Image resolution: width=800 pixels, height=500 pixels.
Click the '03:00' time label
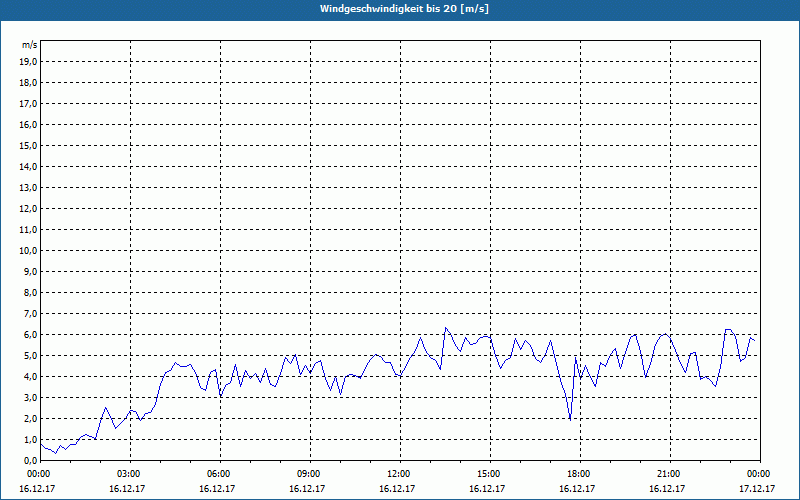[x=131, y=474]
